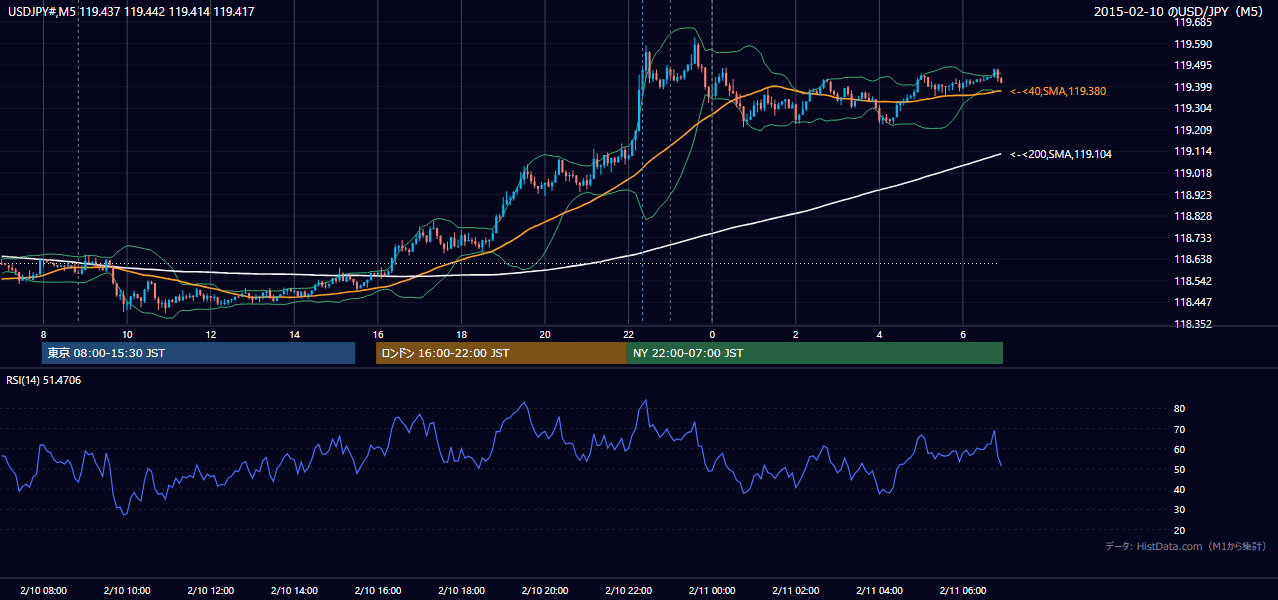This screenshot has height=600, width=1278.
Task: Click price level 119.304 on axis
Action: (1192, 108)
